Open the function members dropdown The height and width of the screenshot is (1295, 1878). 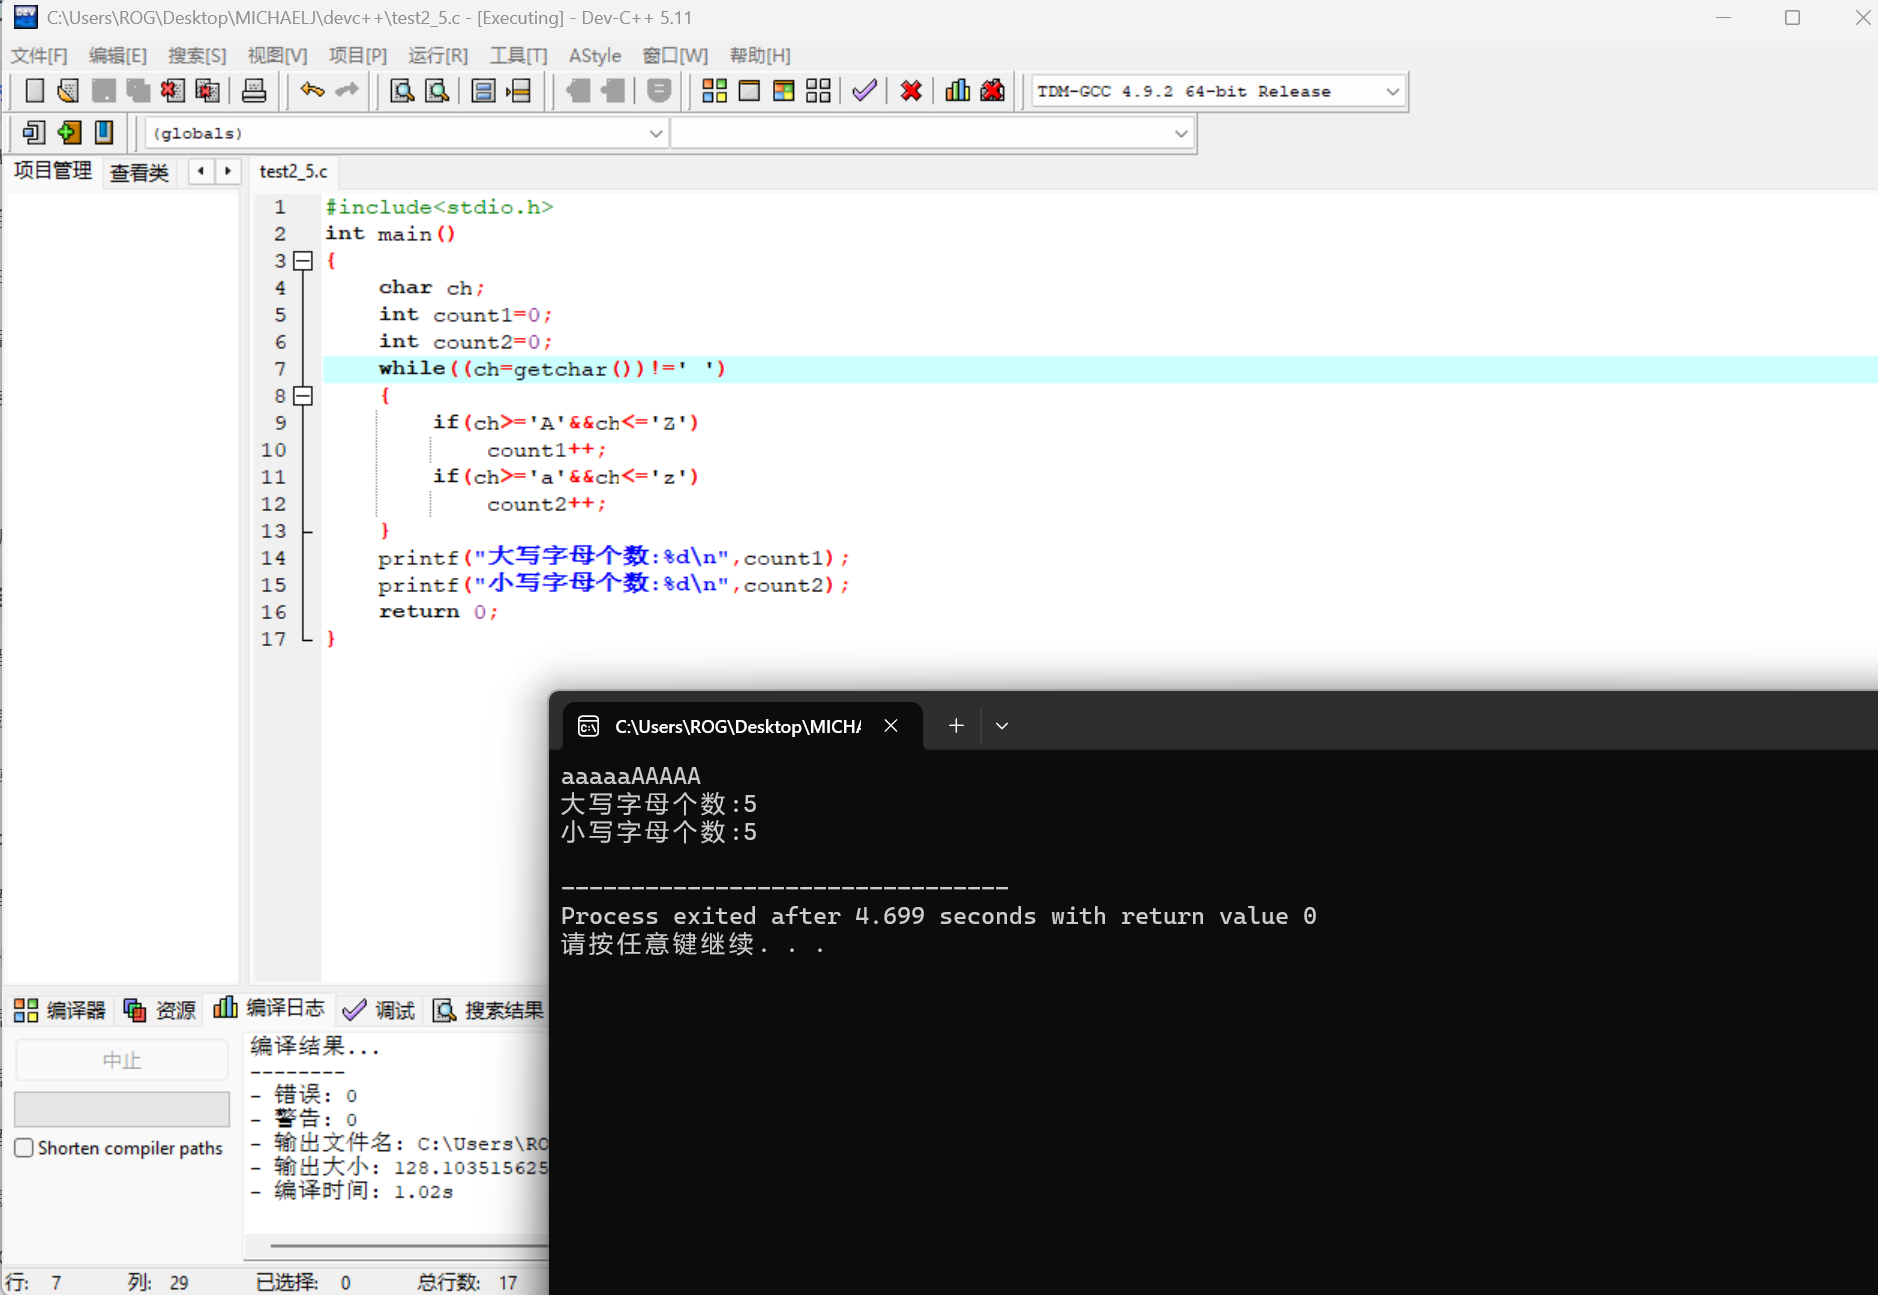coord(1181,133)
